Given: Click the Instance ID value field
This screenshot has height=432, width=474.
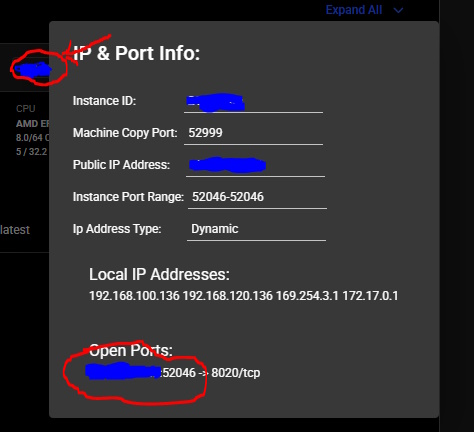Looking at the screenshot, I should 253,101.
